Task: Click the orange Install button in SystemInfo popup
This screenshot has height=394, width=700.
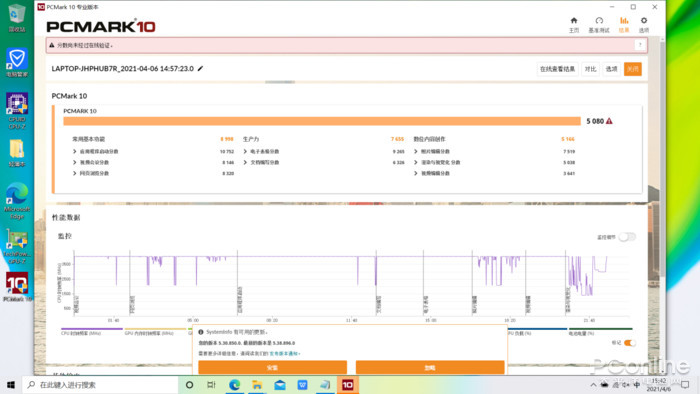Action: tap(272, 367)
